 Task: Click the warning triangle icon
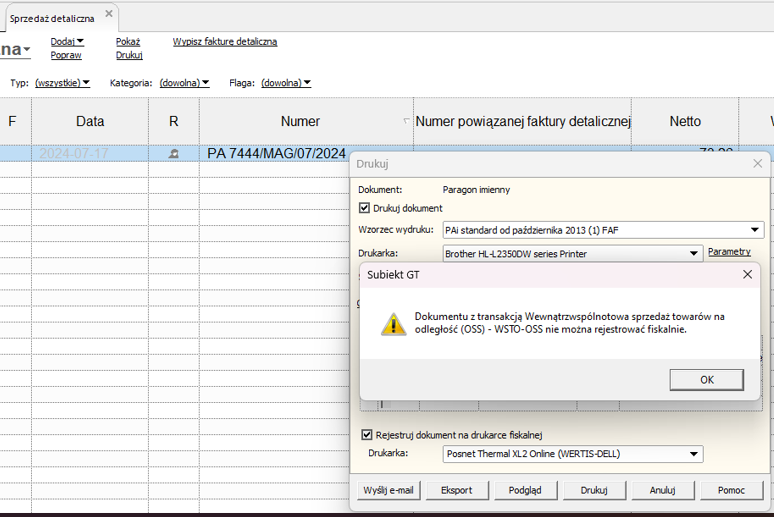tap(393, 324)
